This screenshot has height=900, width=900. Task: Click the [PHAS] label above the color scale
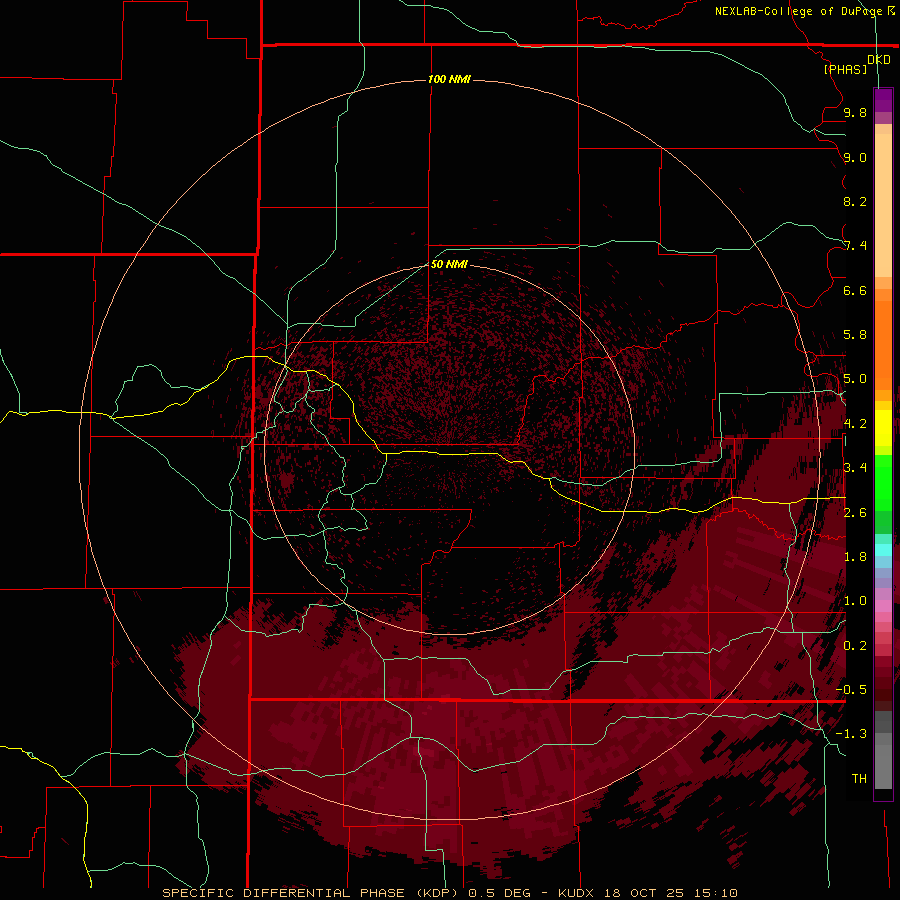pos(845,69)
